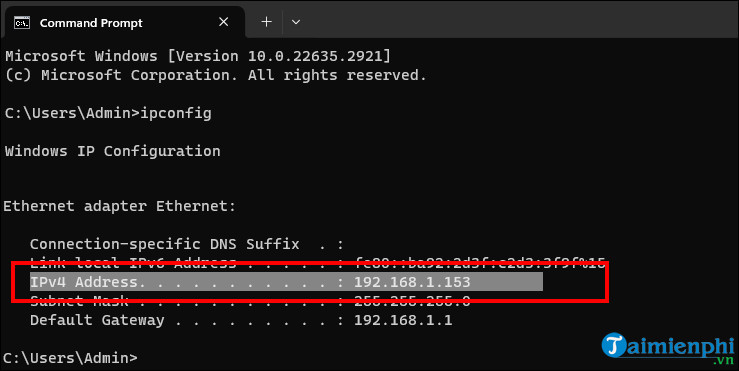
Task: Click the Microsoft Windows version line
Action: [198, 56]
